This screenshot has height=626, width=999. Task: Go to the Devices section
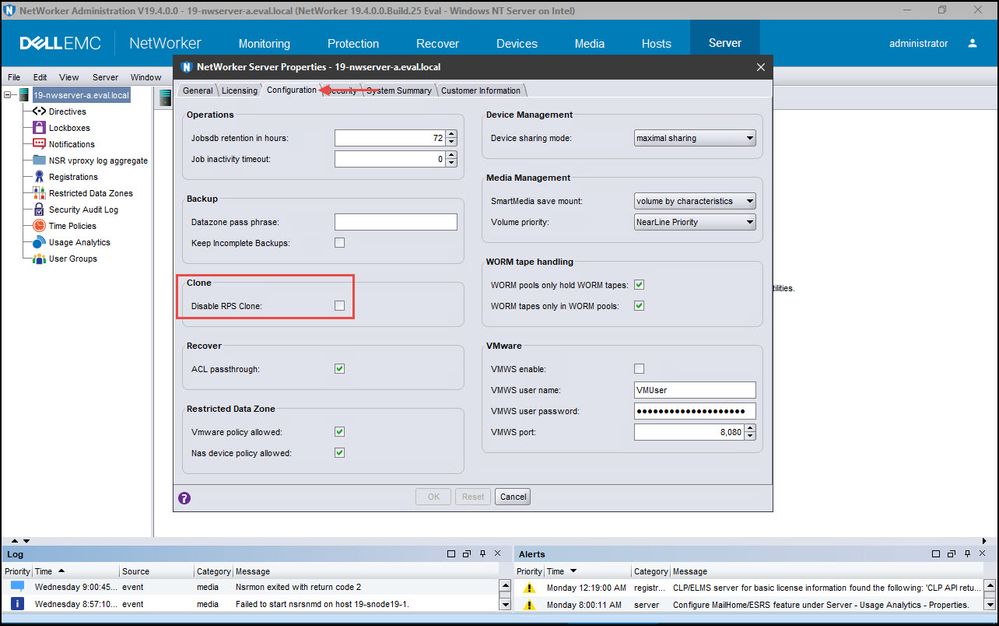(x=517, y=43)
